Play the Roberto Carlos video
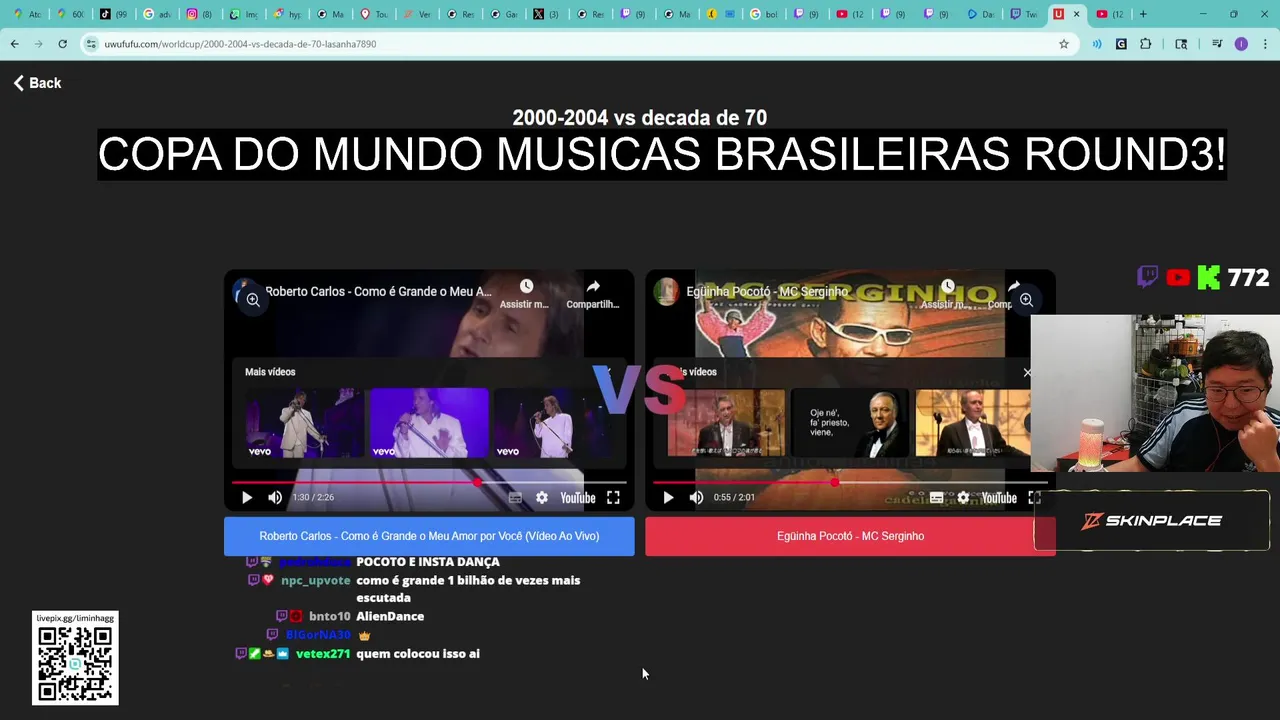 [246, 498]
